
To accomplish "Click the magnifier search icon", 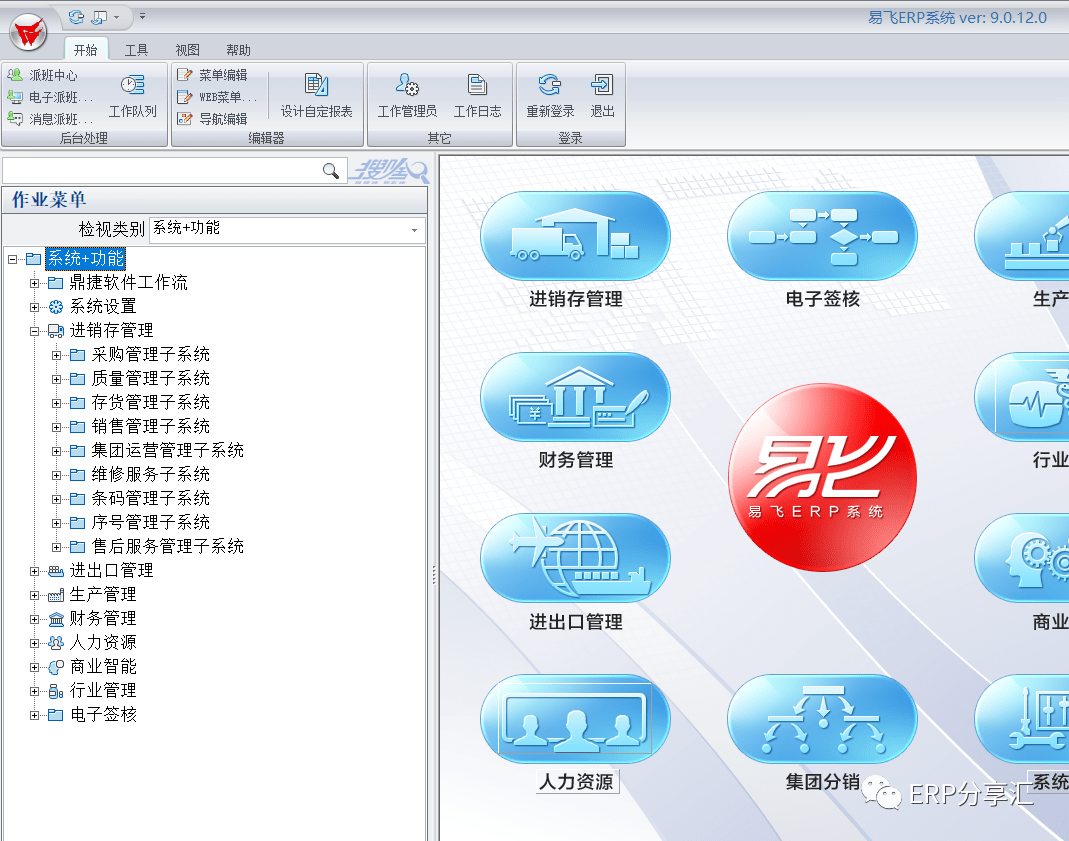I will pyautogui.click(x=331, y=170).
